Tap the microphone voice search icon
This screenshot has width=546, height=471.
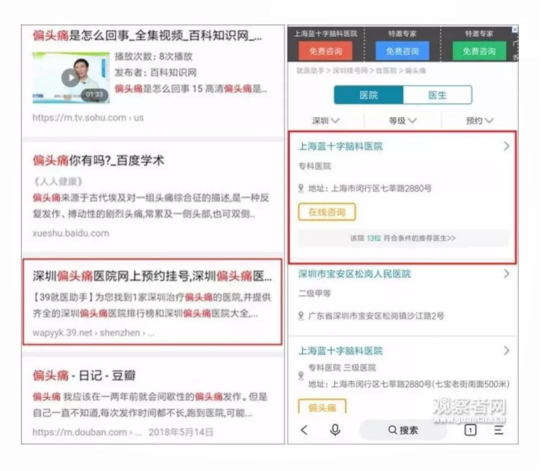tap(335, 430)
